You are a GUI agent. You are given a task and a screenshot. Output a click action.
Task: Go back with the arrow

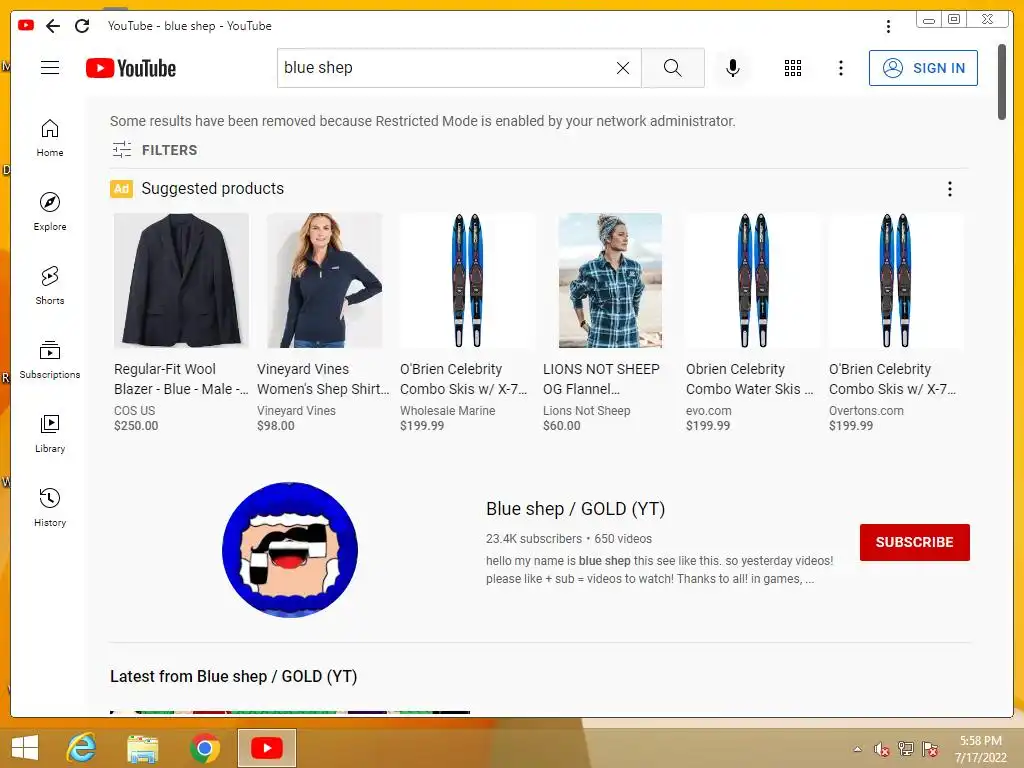[53, 26]
